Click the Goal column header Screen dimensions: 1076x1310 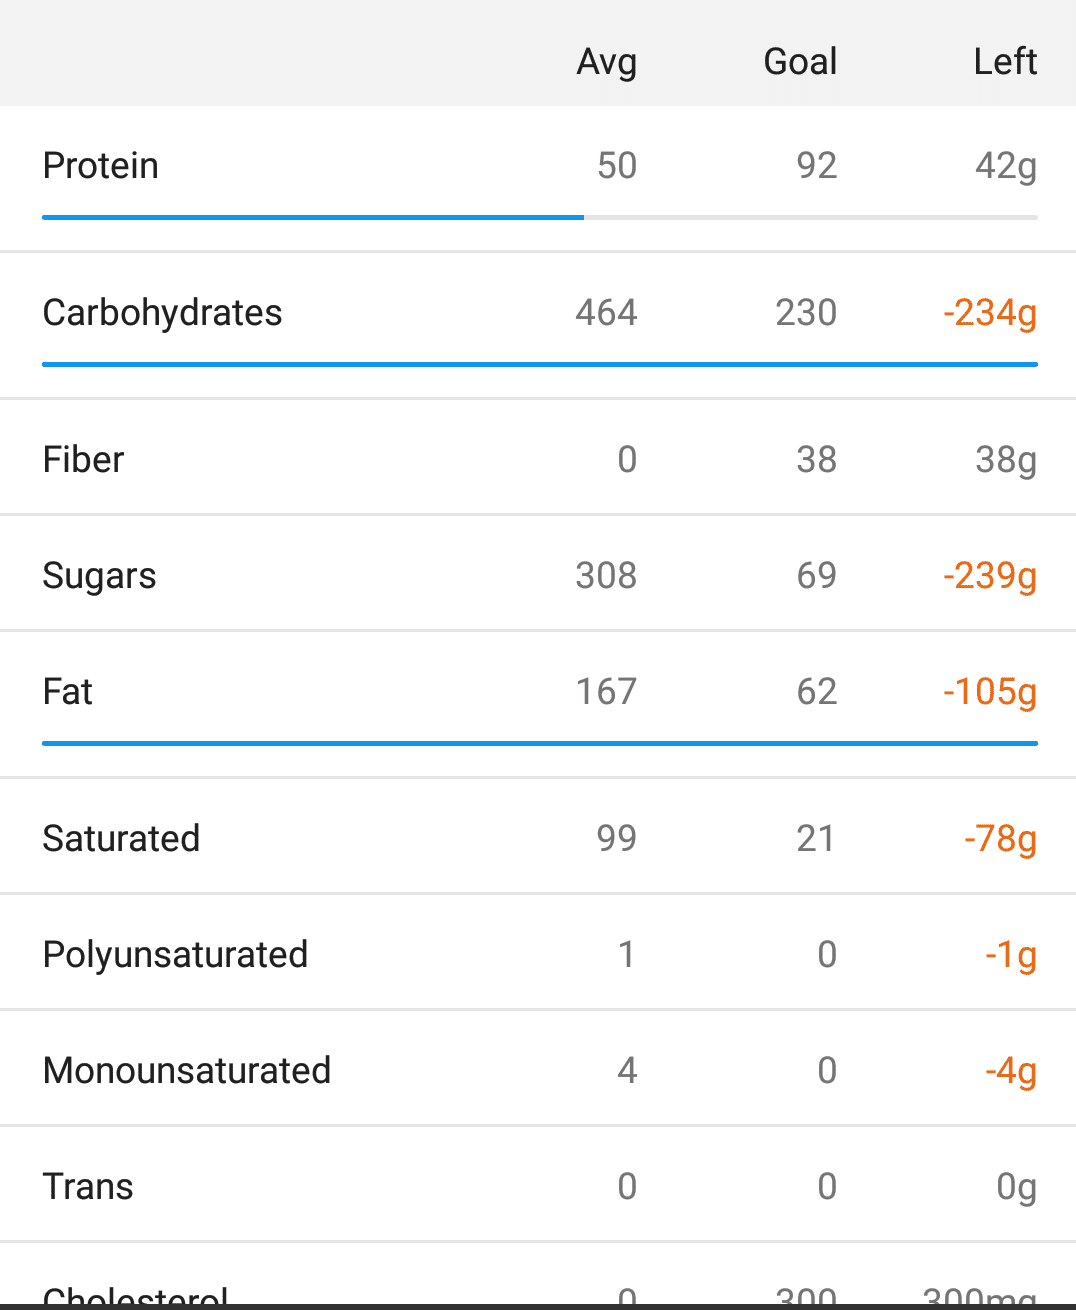tap(800, 62)
